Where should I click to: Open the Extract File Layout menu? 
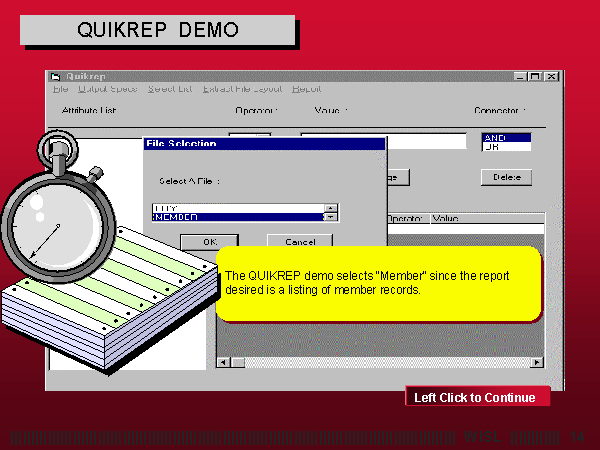[x=242, y=89]
